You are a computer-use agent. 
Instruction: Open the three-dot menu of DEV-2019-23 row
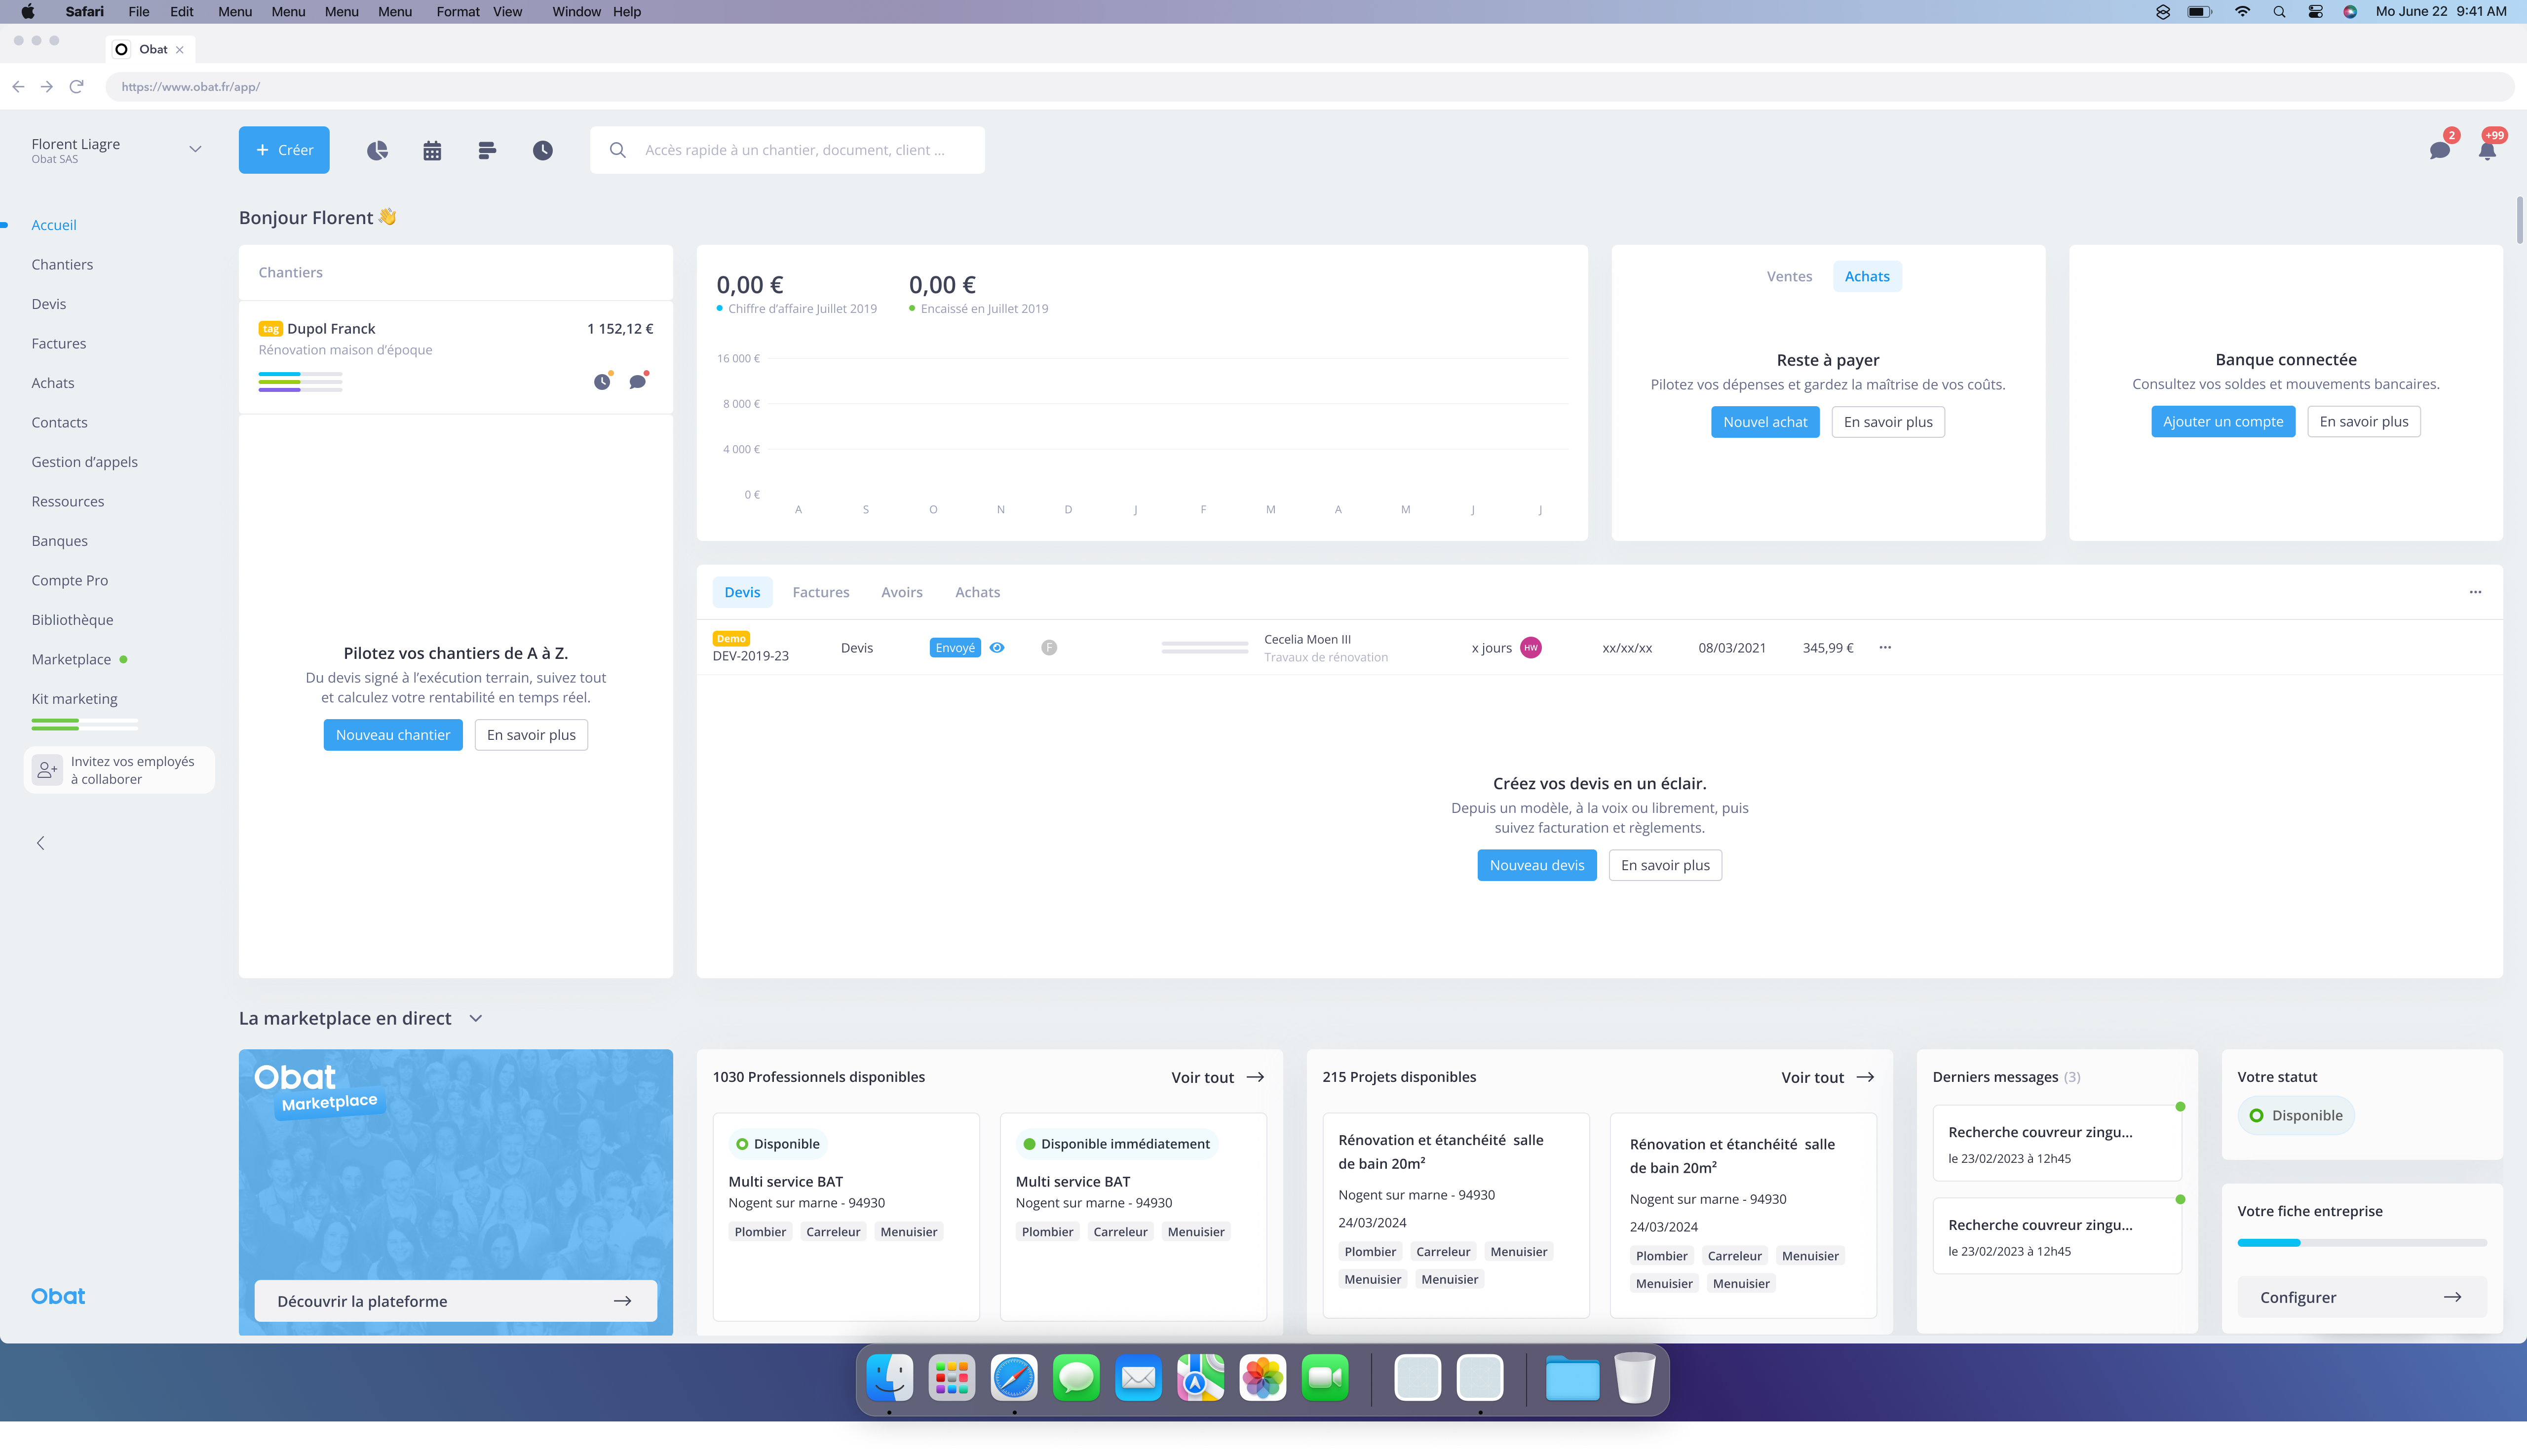(1885, 648)
